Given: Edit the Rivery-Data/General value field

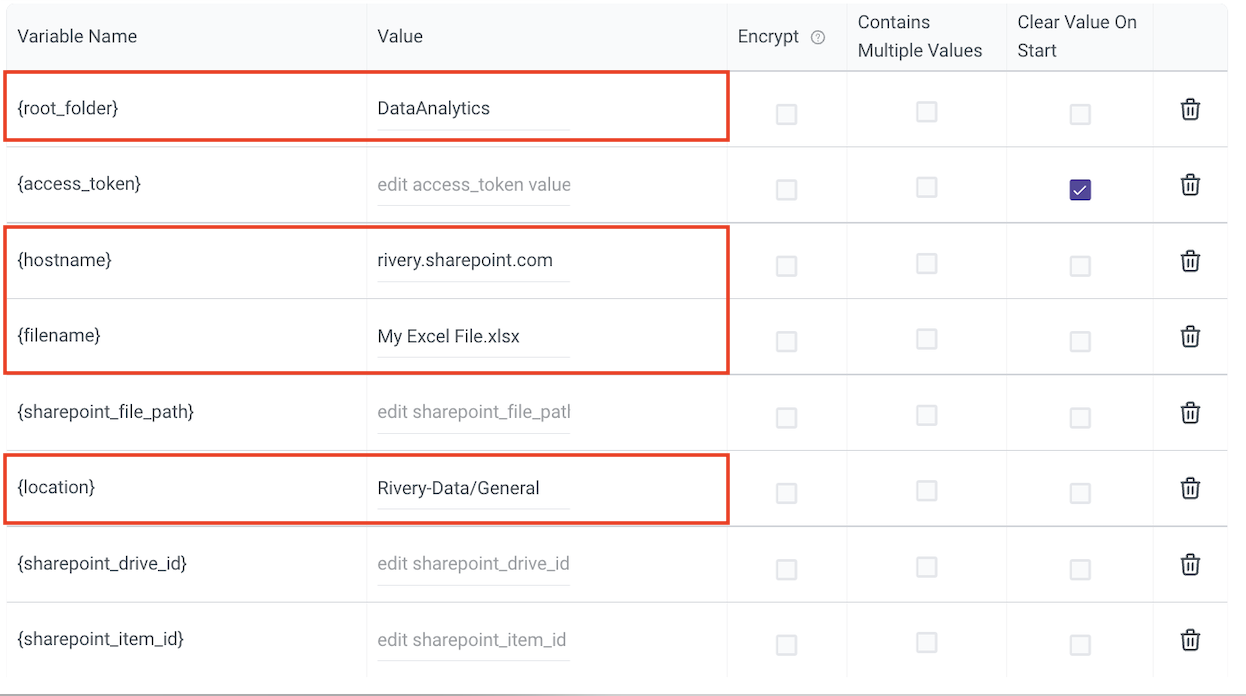Looking at the screenshot, I should pyautogui.click(x=473, y=488).
